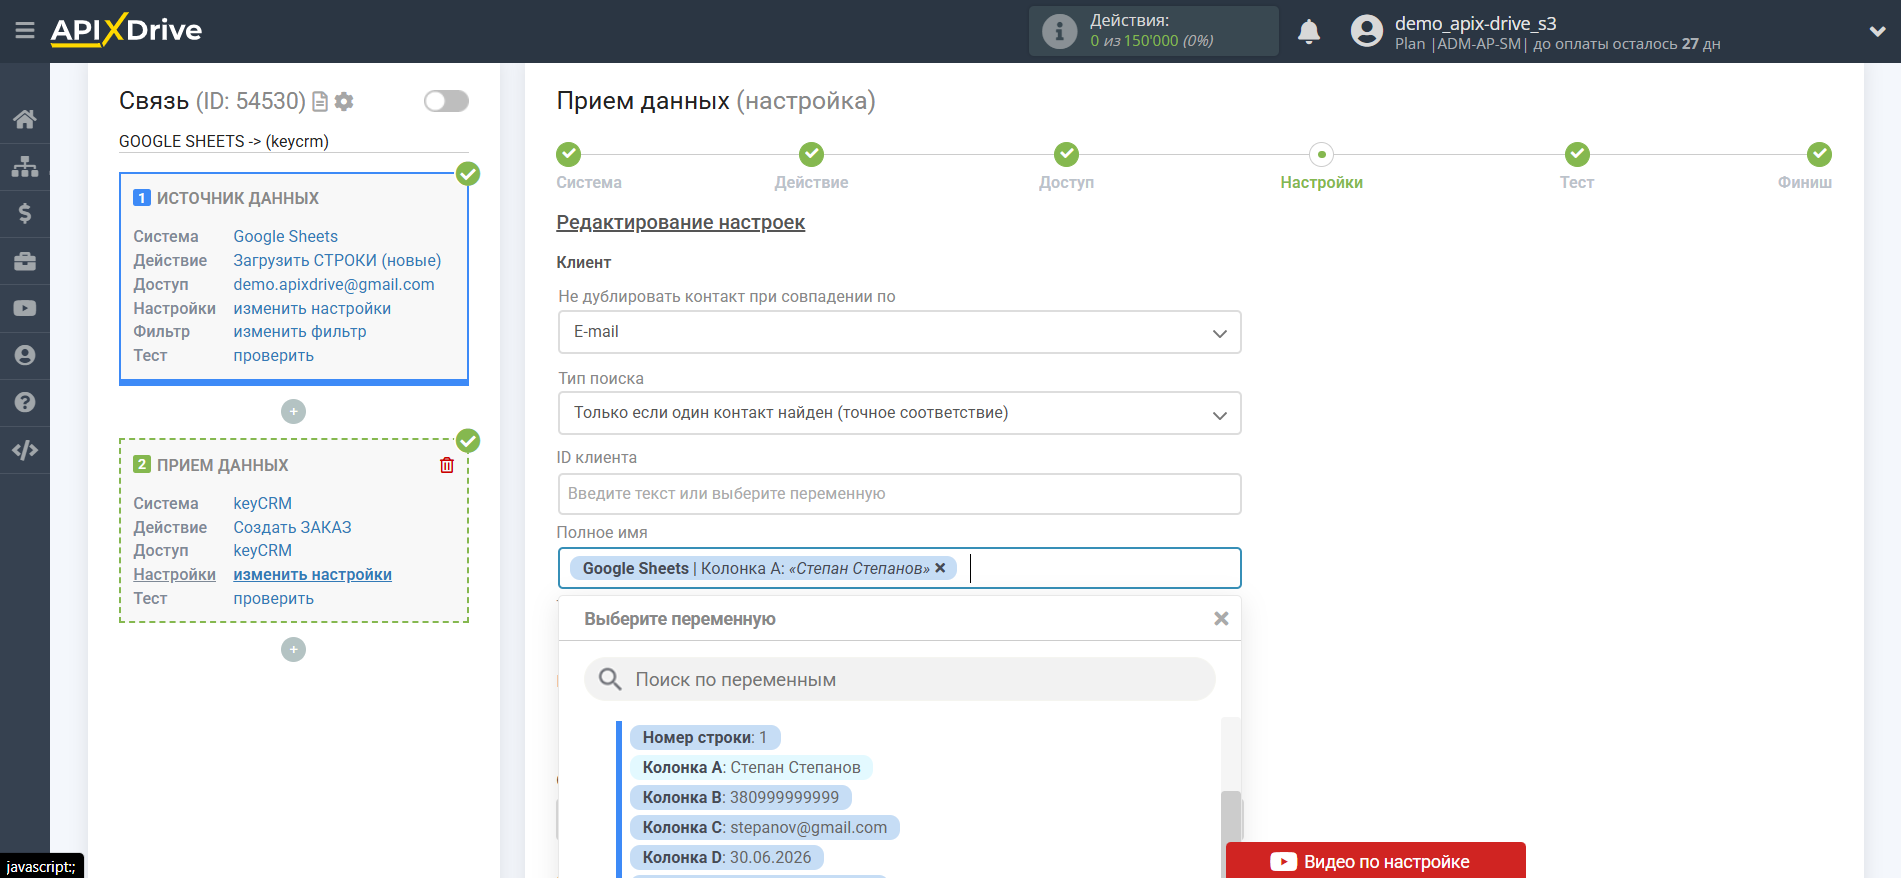Image resolution: width=1901 pixels, height=878 pixels.
Task: Expand the account menu chevron
Action: [1877, 31]
